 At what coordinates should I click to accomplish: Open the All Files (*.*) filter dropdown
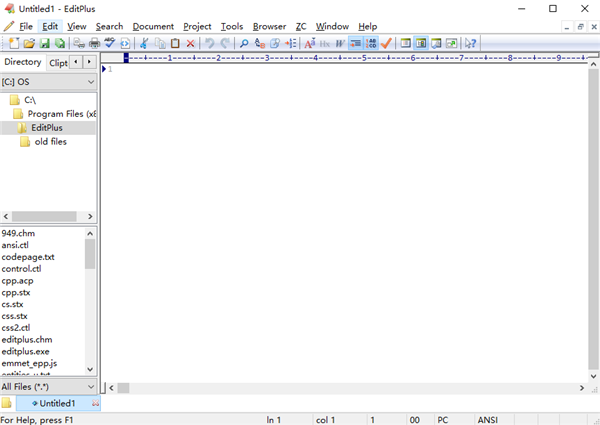(x=91, y=386)
